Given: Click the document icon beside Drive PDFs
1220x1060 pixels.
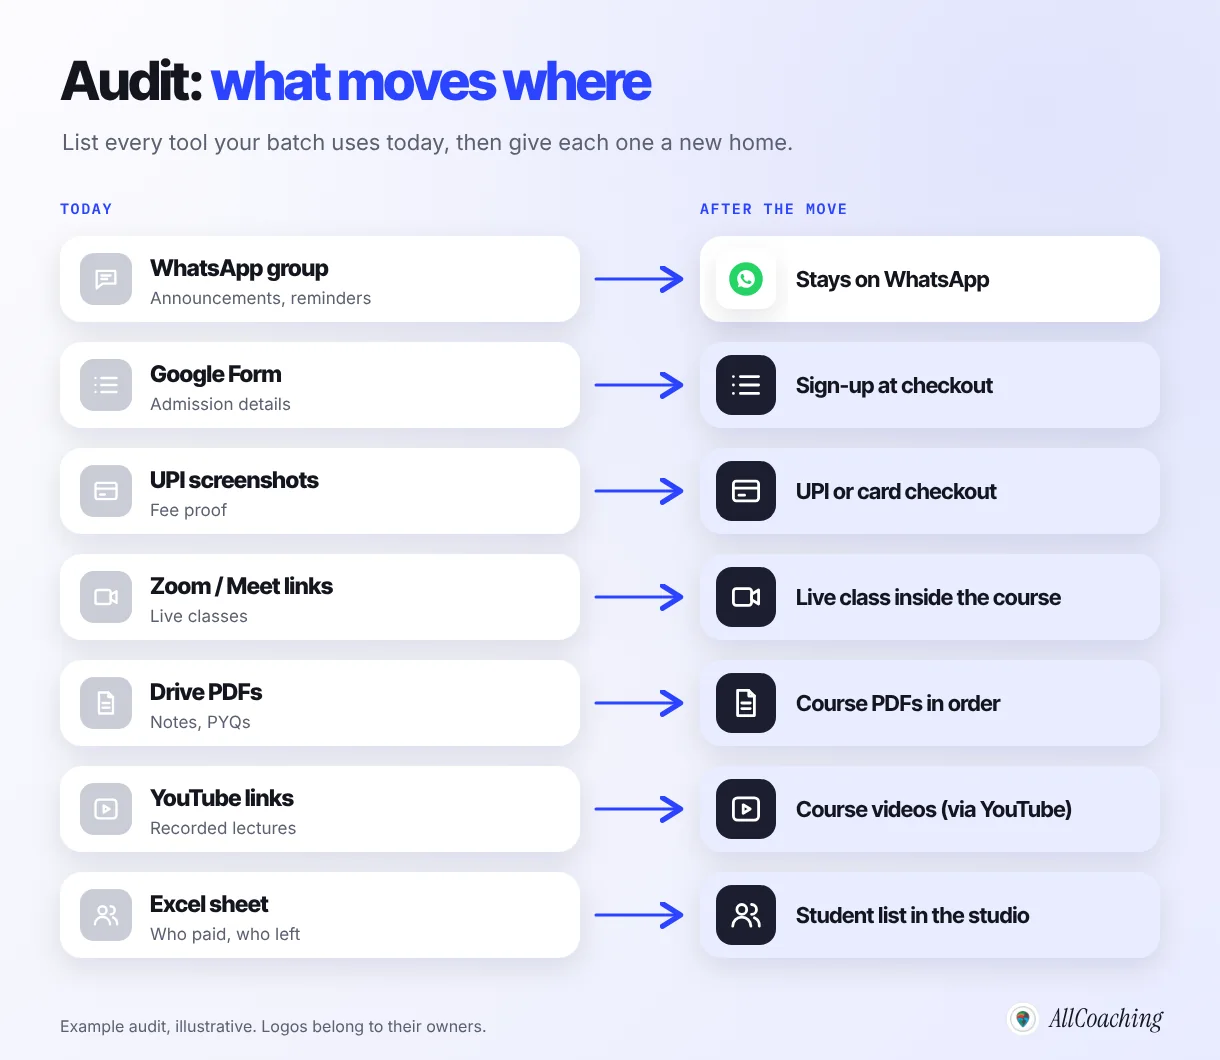Looking at the screenshot, I should 106,703.
